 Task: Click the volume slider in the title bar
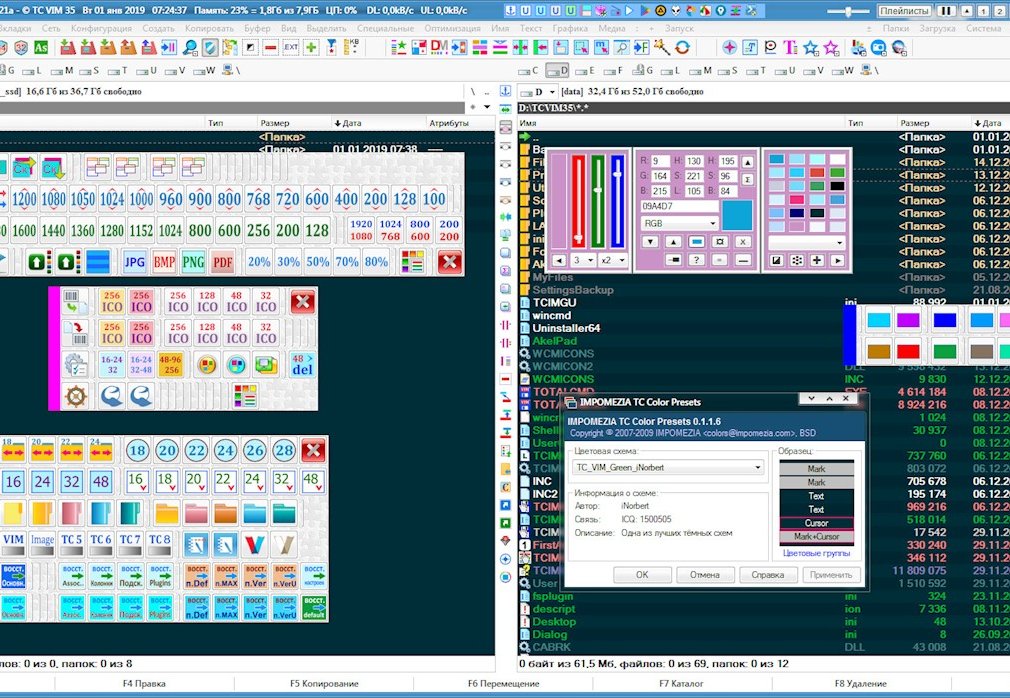(x=848, y=11)
